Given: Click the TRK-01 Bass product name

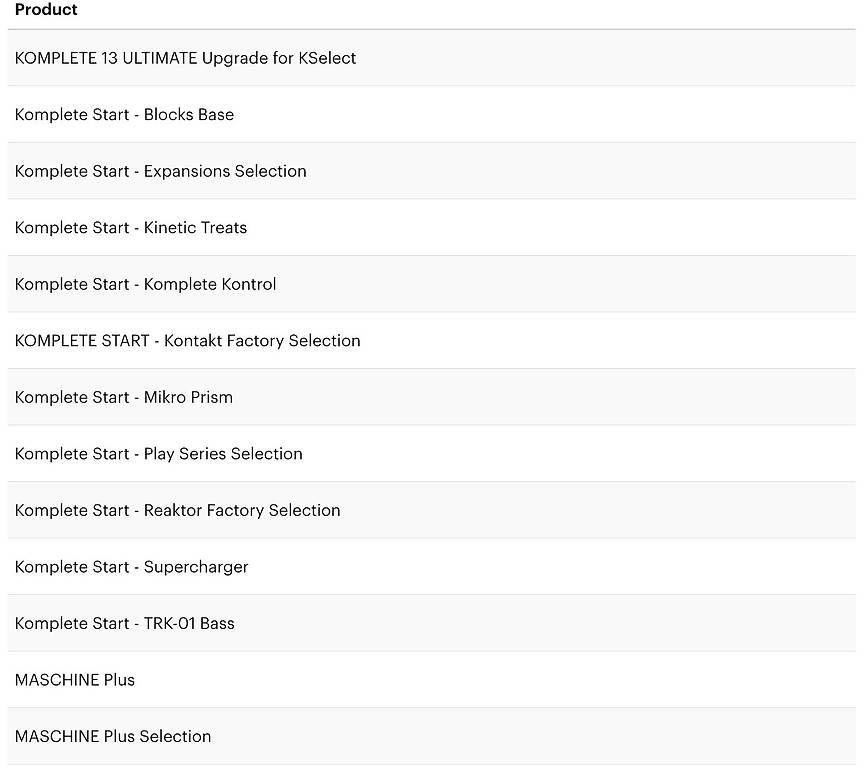Looking at the screenshot, I should (x=189, y=623).
